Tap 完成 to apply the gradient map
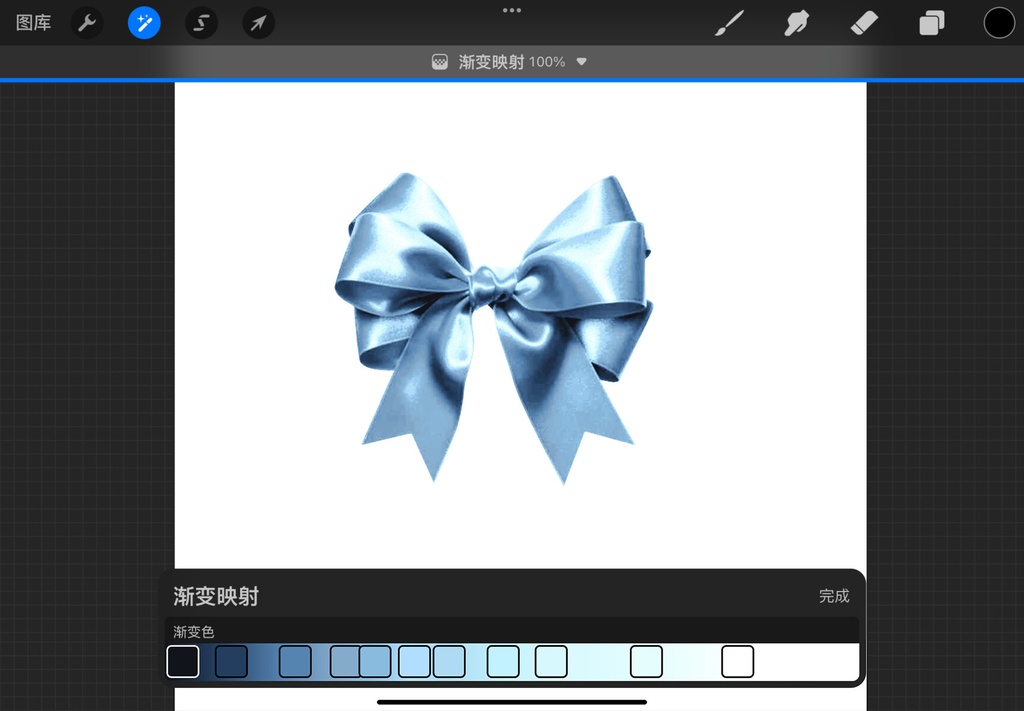The width and height of the screenshot is (1024, 711). click(834, 596)
